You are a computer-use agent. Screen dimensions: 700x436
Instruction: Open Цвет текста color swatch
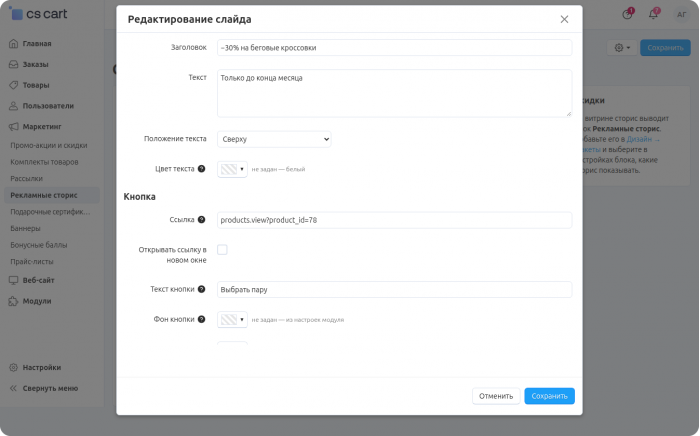[232, 169]
